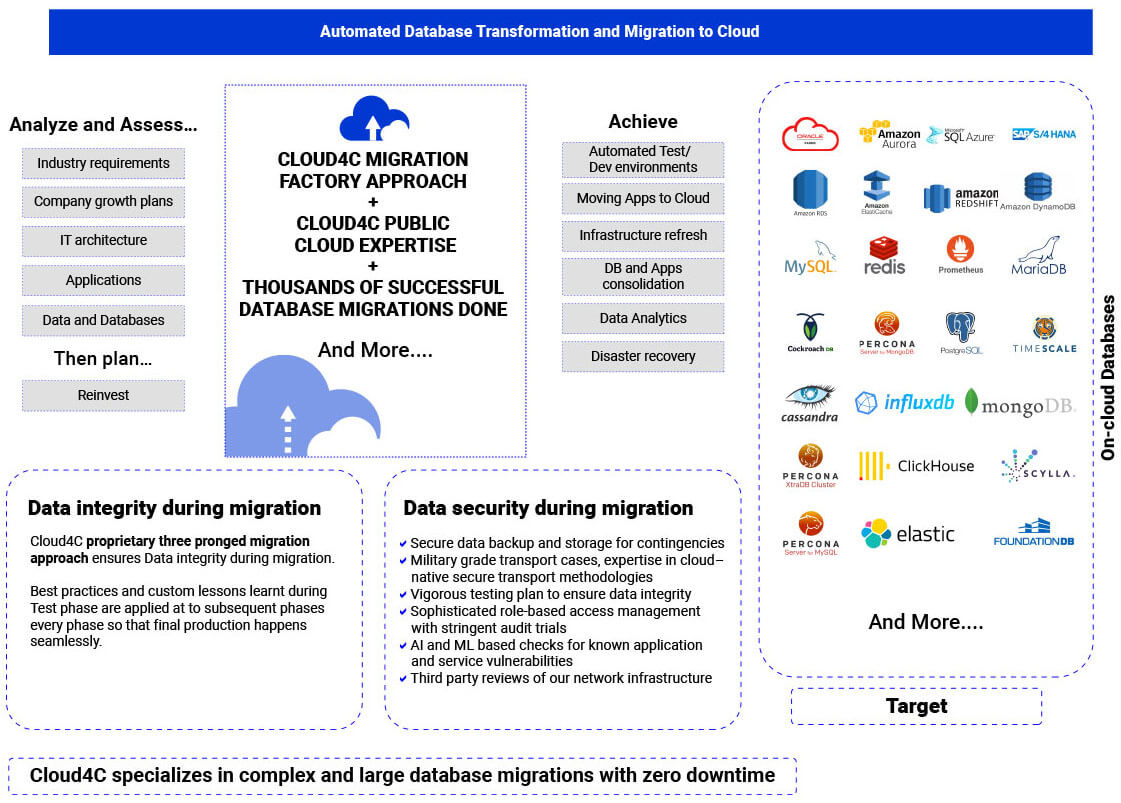Screen dimensions: 1121x803
Task: Click the Oracle Cloud logo
Action: (x=809, y=134)
